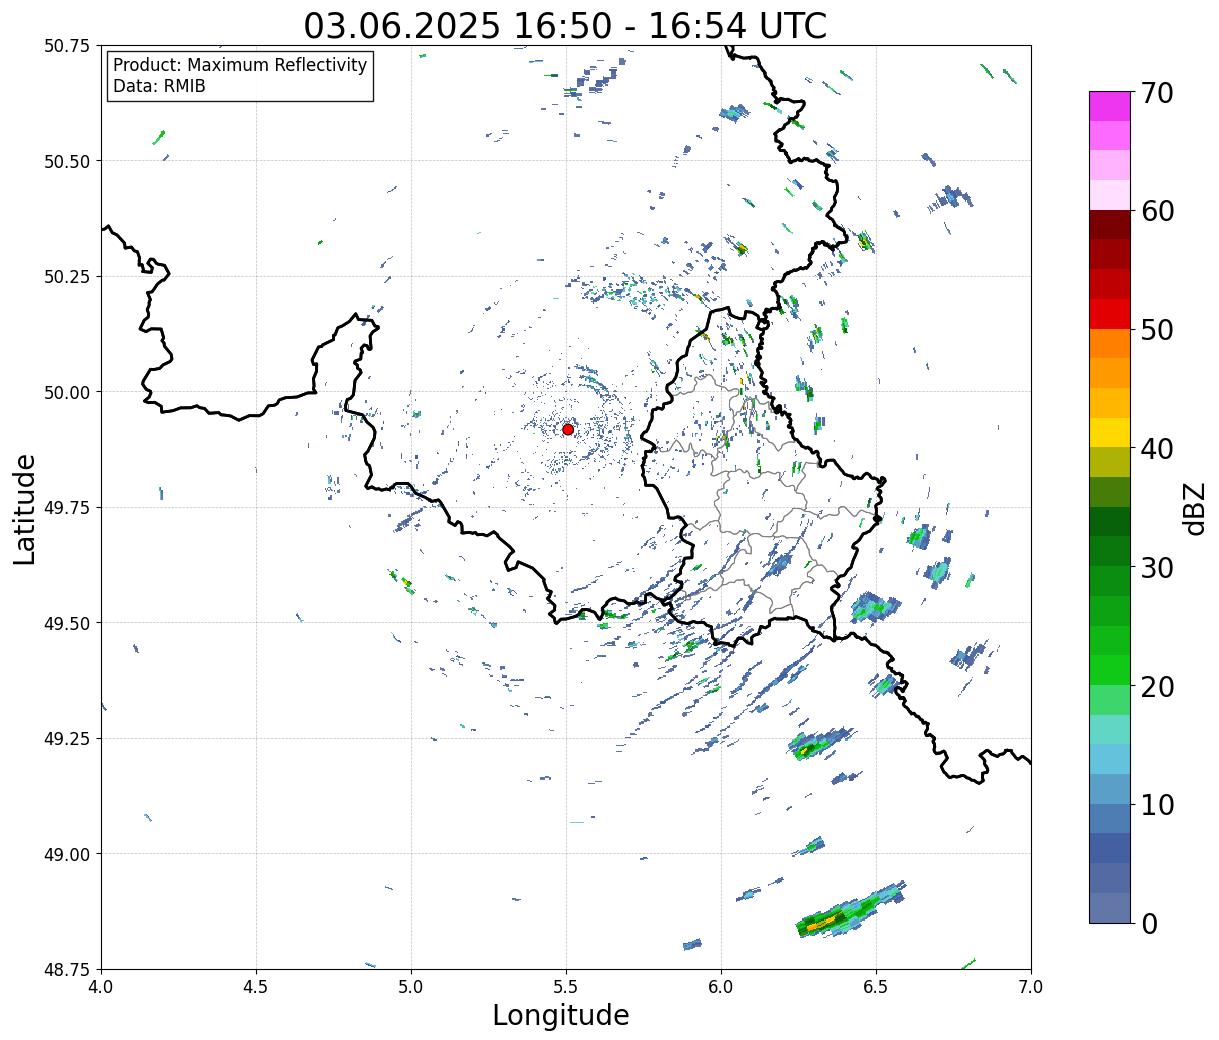Click the latitude tick label 49.75
The image size is (1219, 1040).
tap(67, 508)
